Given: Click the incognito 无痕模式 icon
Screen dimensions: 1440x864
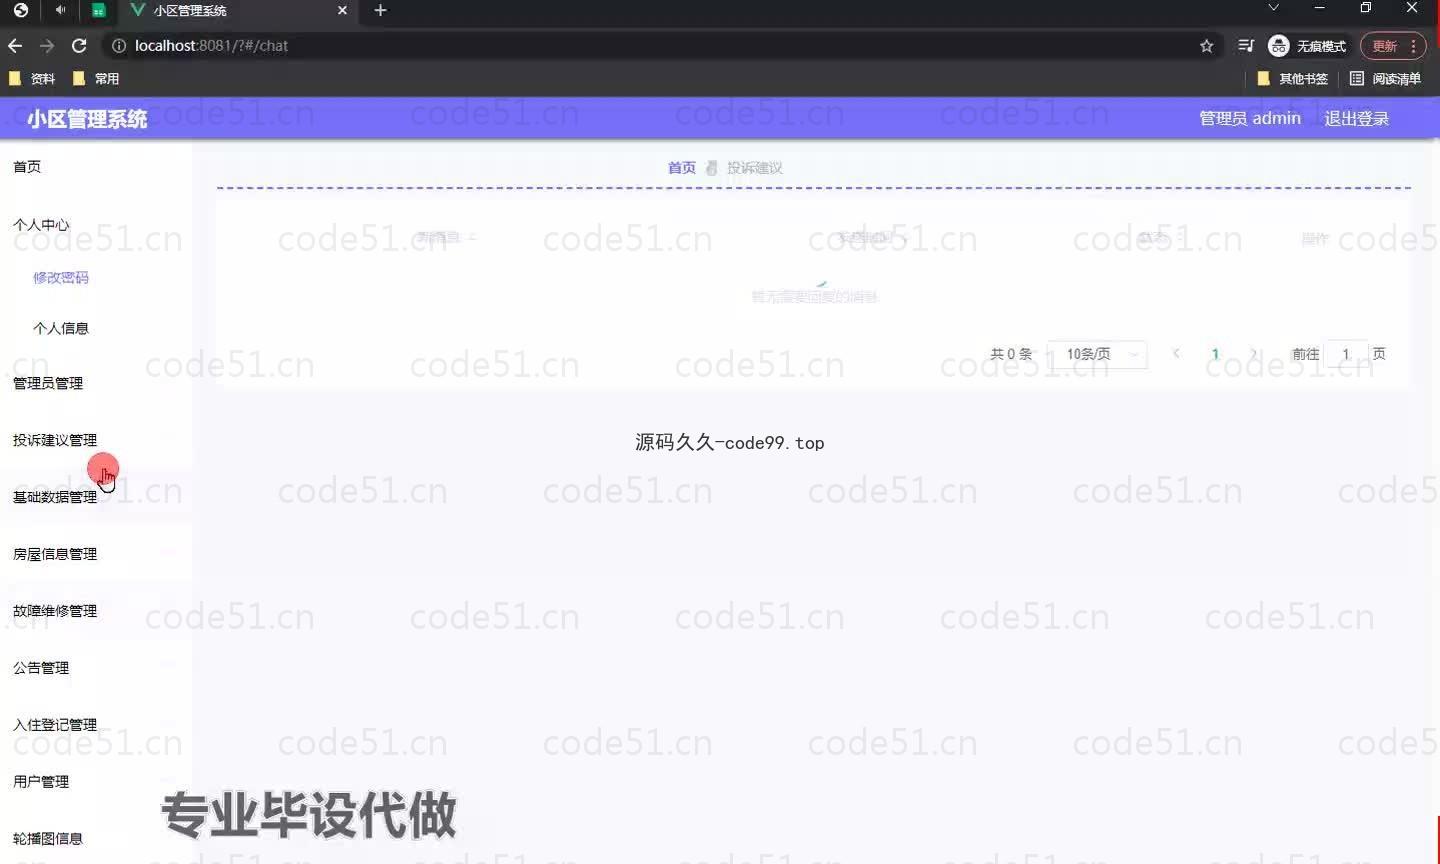Looking at the screenshot, I should tap(1307, 46).
